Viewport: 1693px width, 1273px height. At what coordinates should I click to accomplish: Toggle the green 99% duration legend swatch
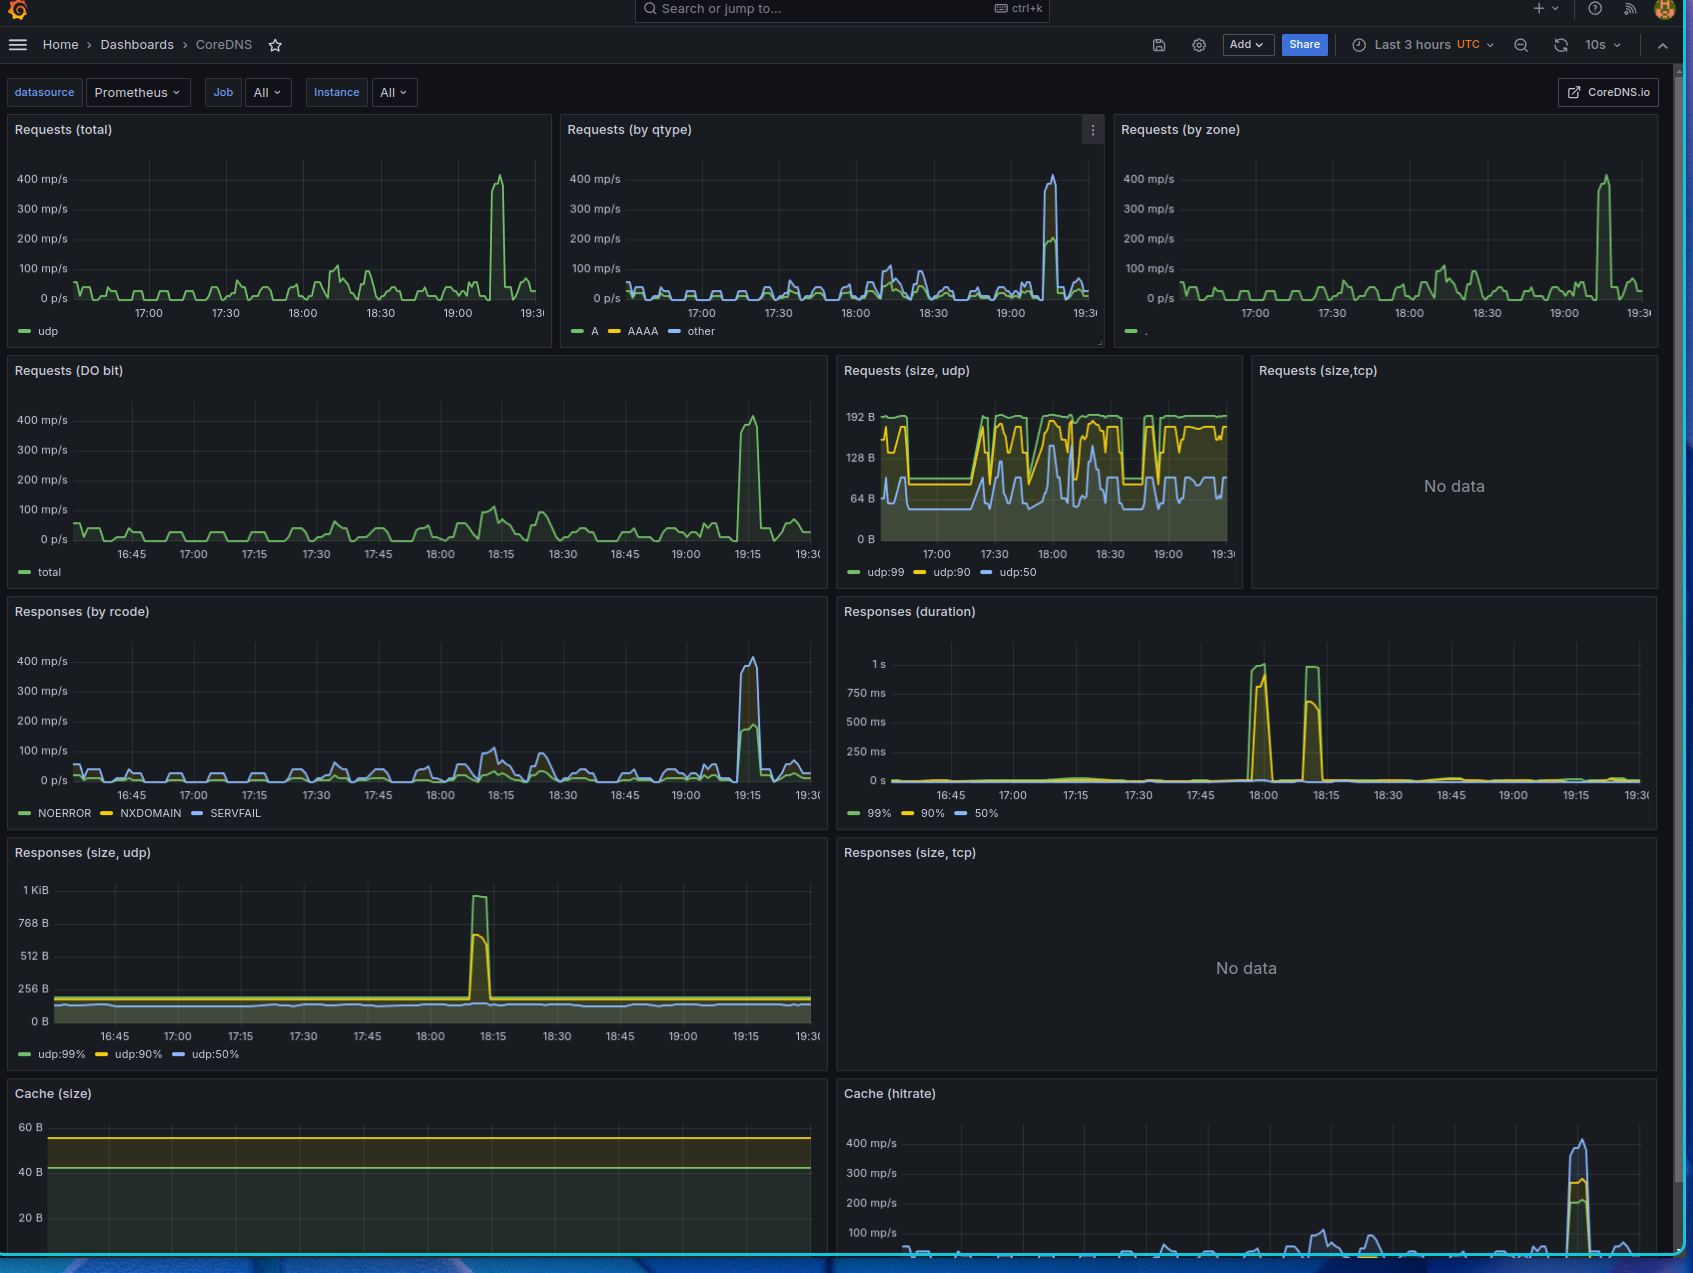[x=853, y=813]
